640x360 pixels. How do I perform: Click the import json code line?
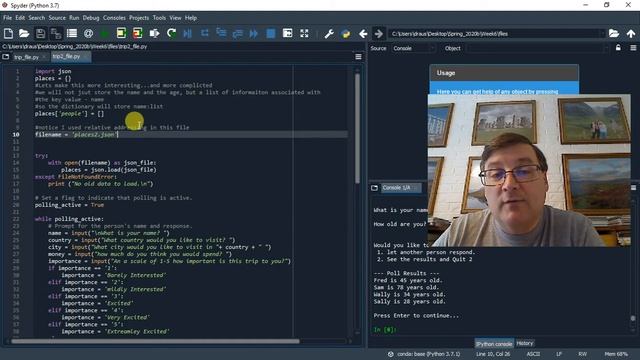pyautogui.click(x=53, y=71)
